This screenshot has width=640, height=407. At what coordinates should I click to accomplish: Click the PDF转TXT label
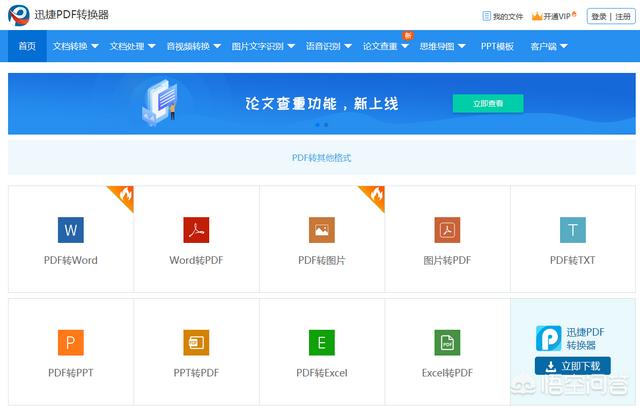tap(573, 260)
